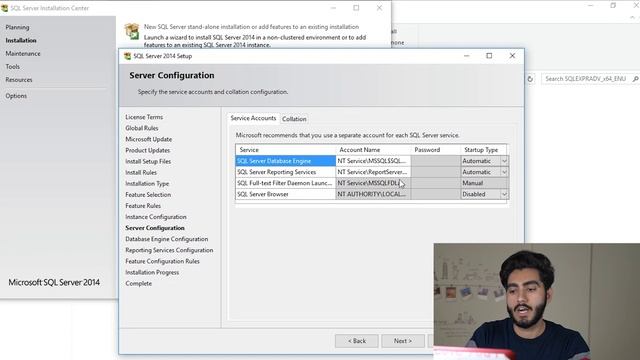This screenshot has width=640, height=360.
Task: Open Startup Type dropdown for Database Engine
Action: (504, 161)
